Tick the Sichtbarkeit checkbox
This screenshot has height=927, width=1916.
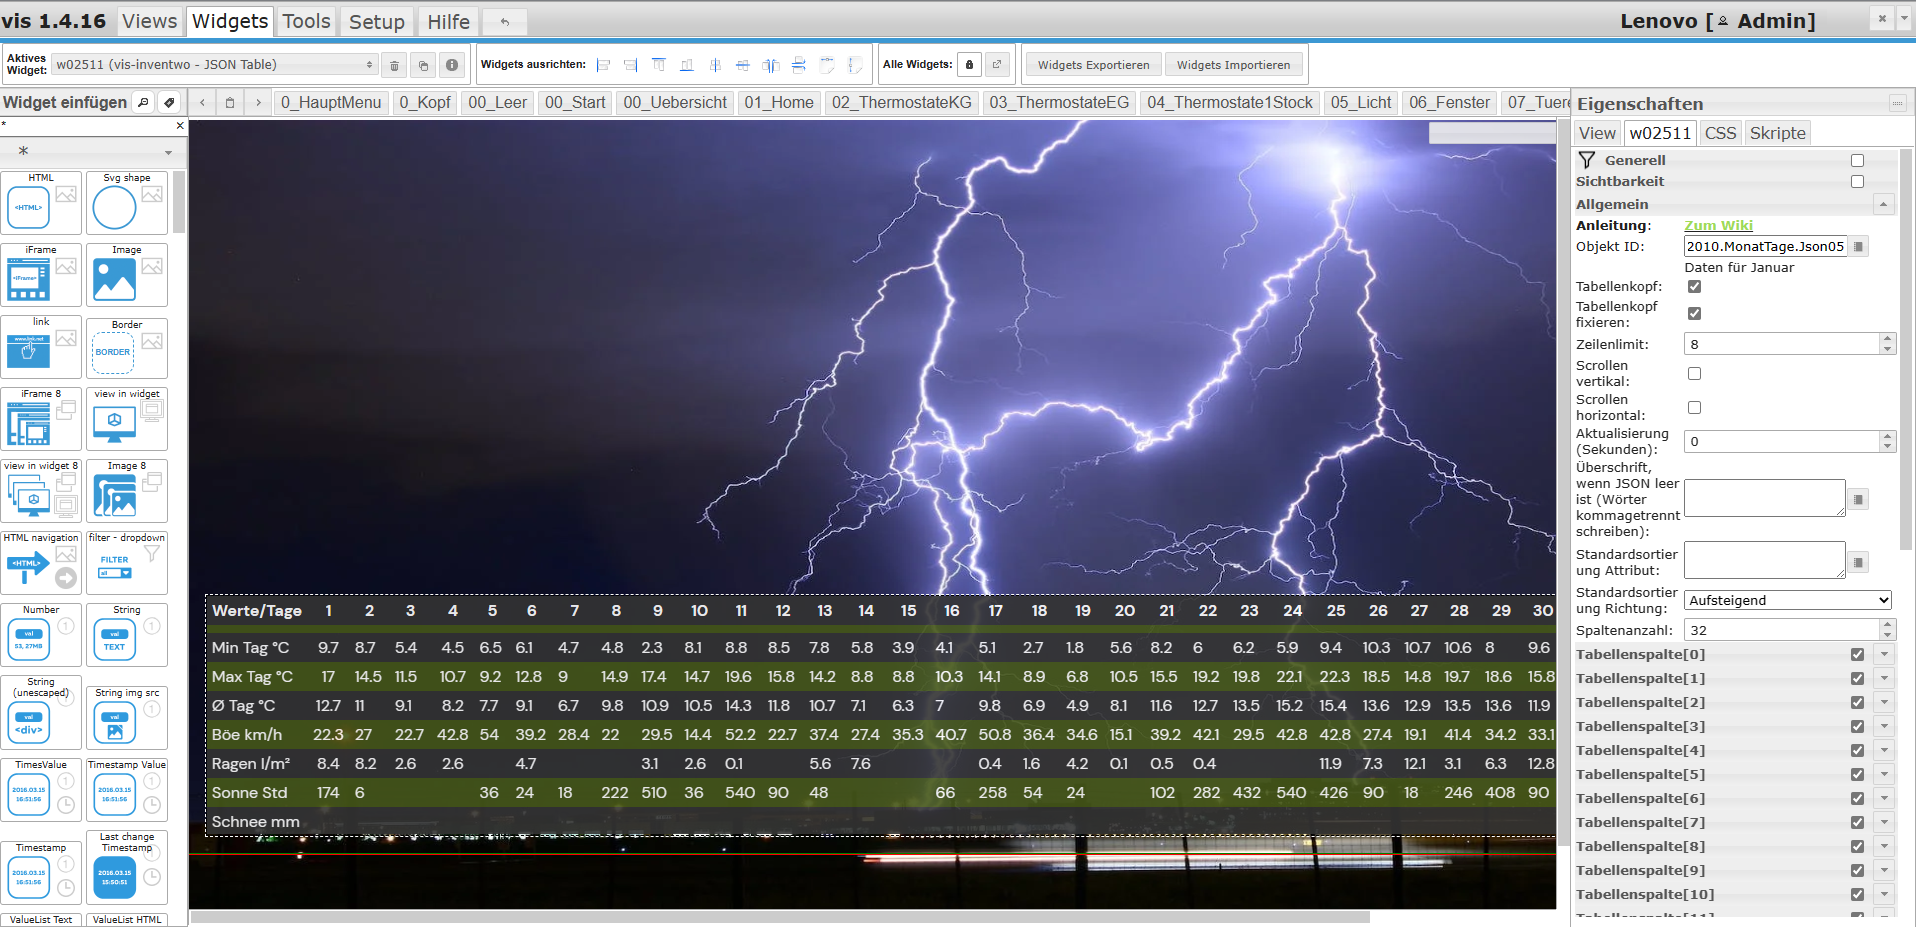[x=1857, y=182]
